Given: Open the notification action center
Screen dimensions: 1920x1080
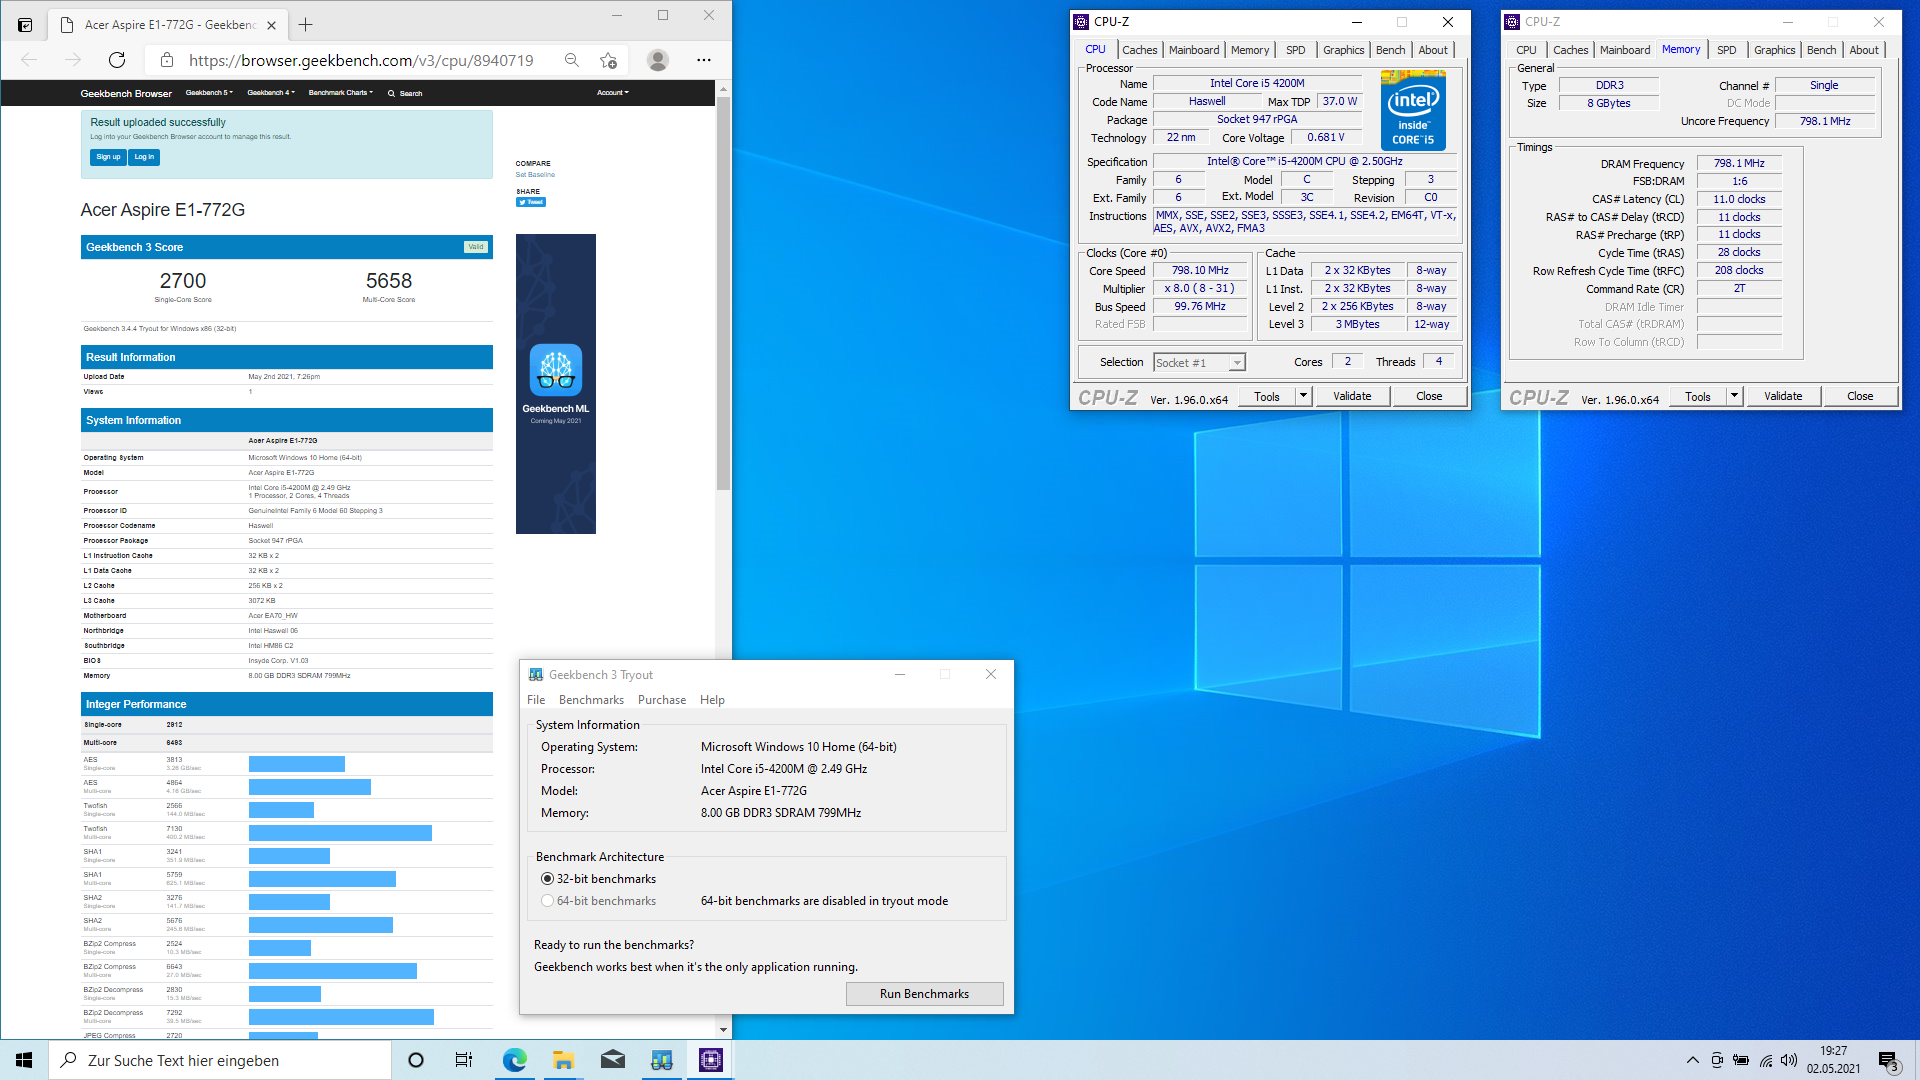Looking at the screenshot, I should tap(1889, 1061).
